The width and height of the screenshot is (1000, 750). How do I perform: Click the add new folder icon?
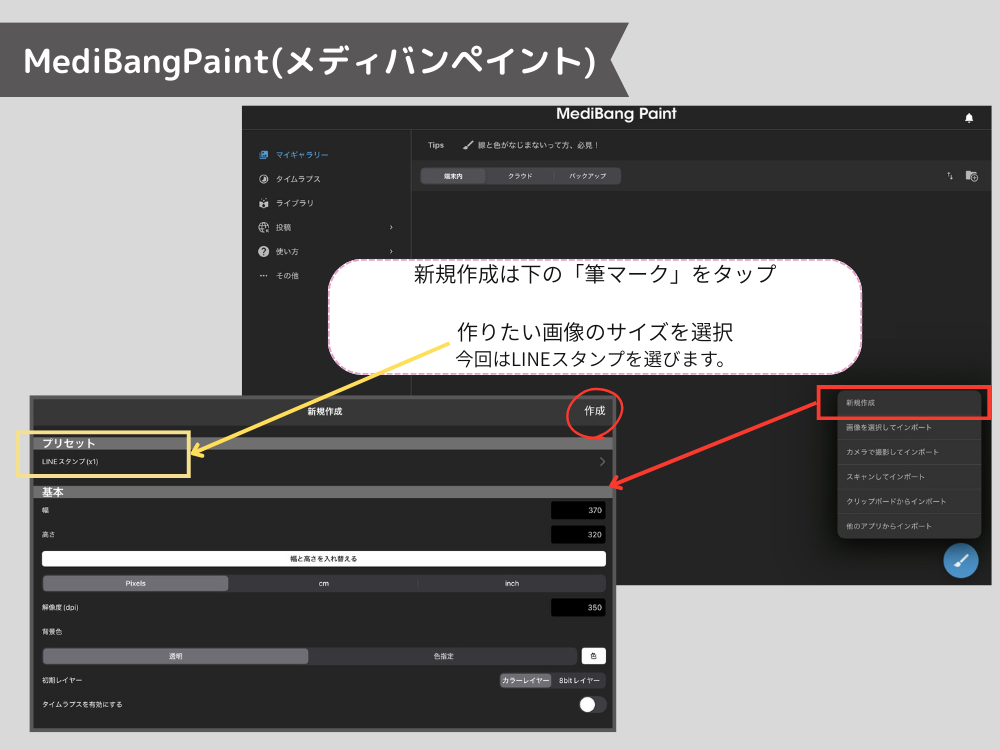(x=971, y=176)
